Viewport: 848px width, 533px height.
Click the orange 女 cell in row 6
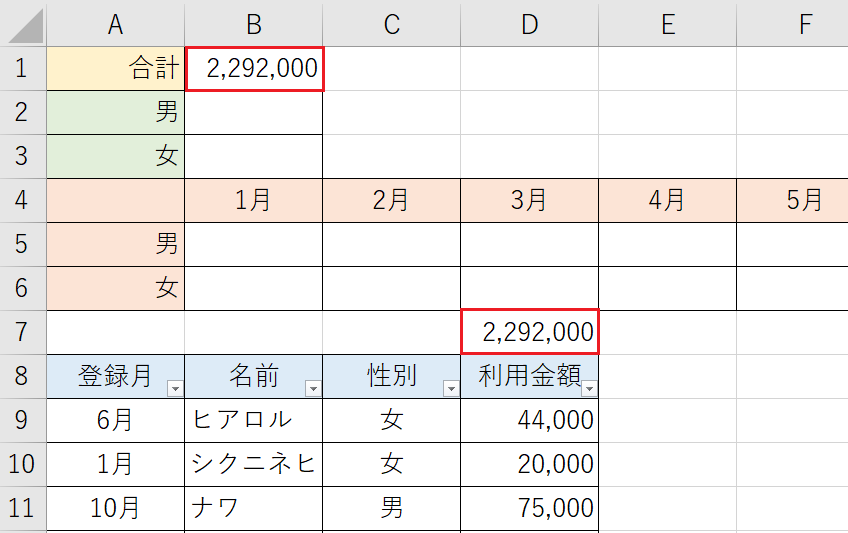pyautogui.click(x=115, y=288)
